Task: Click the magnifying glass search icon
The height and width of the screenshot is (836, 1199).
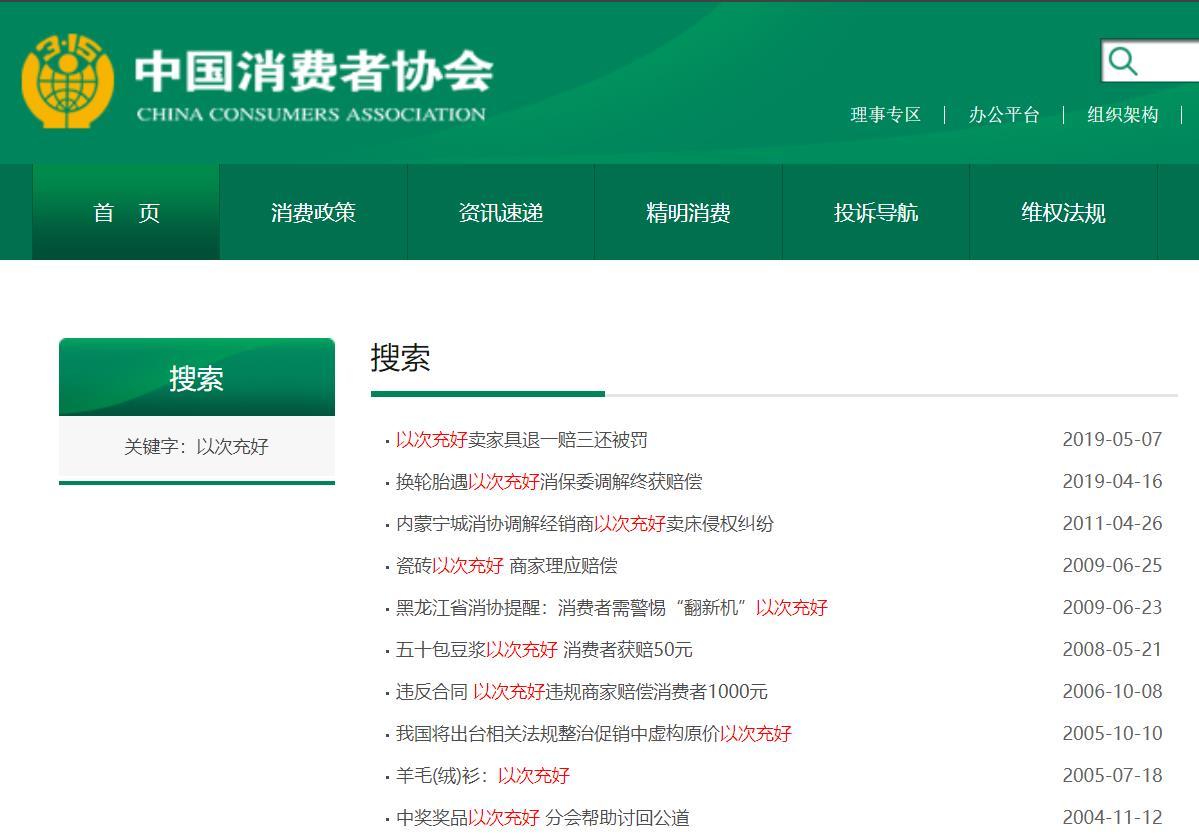Action: point(1123,62)
